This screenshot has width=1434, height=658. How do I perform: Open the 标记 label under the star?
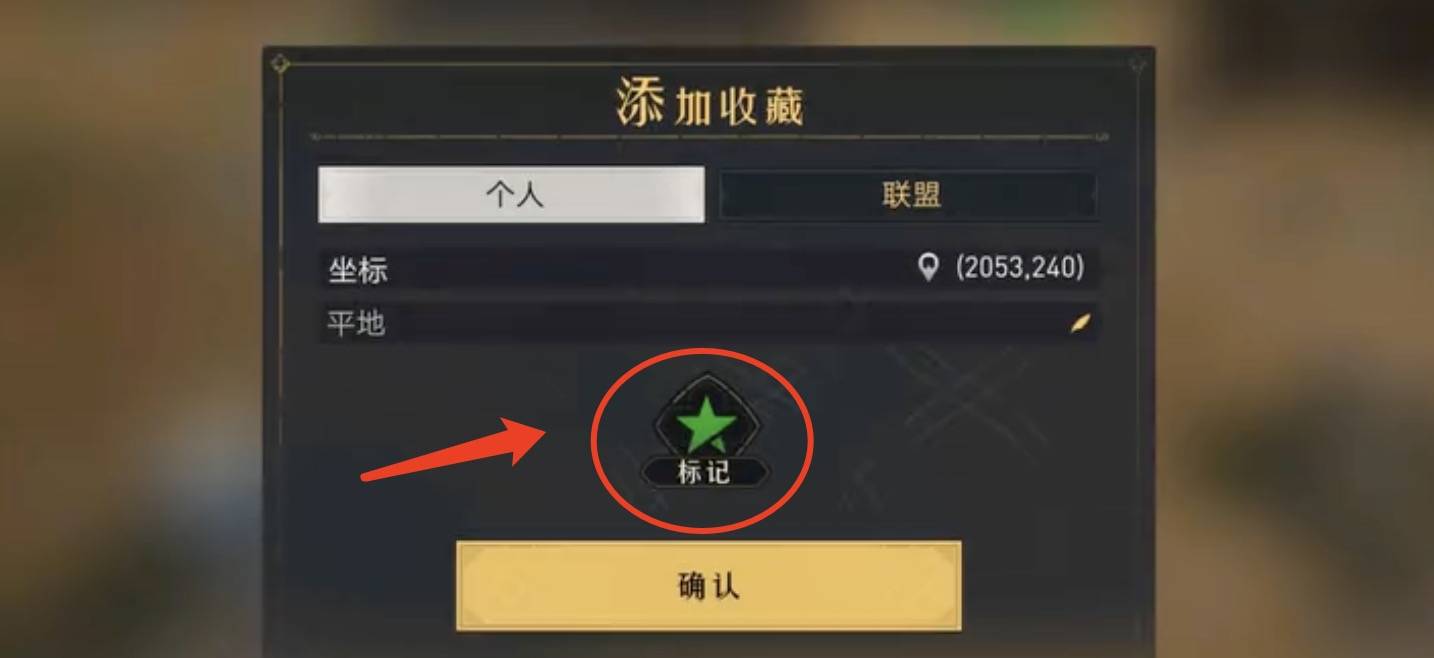click(x=704, y=472)
